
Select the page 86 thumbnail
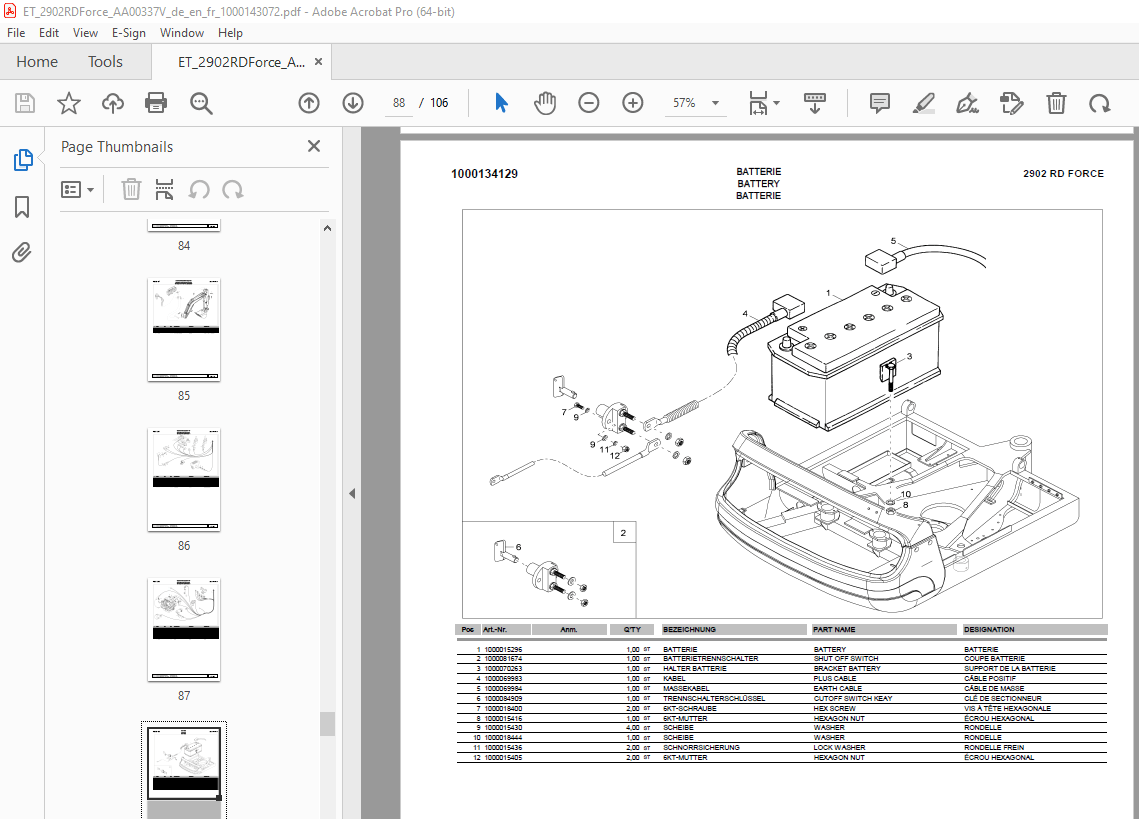click(183, 480)
